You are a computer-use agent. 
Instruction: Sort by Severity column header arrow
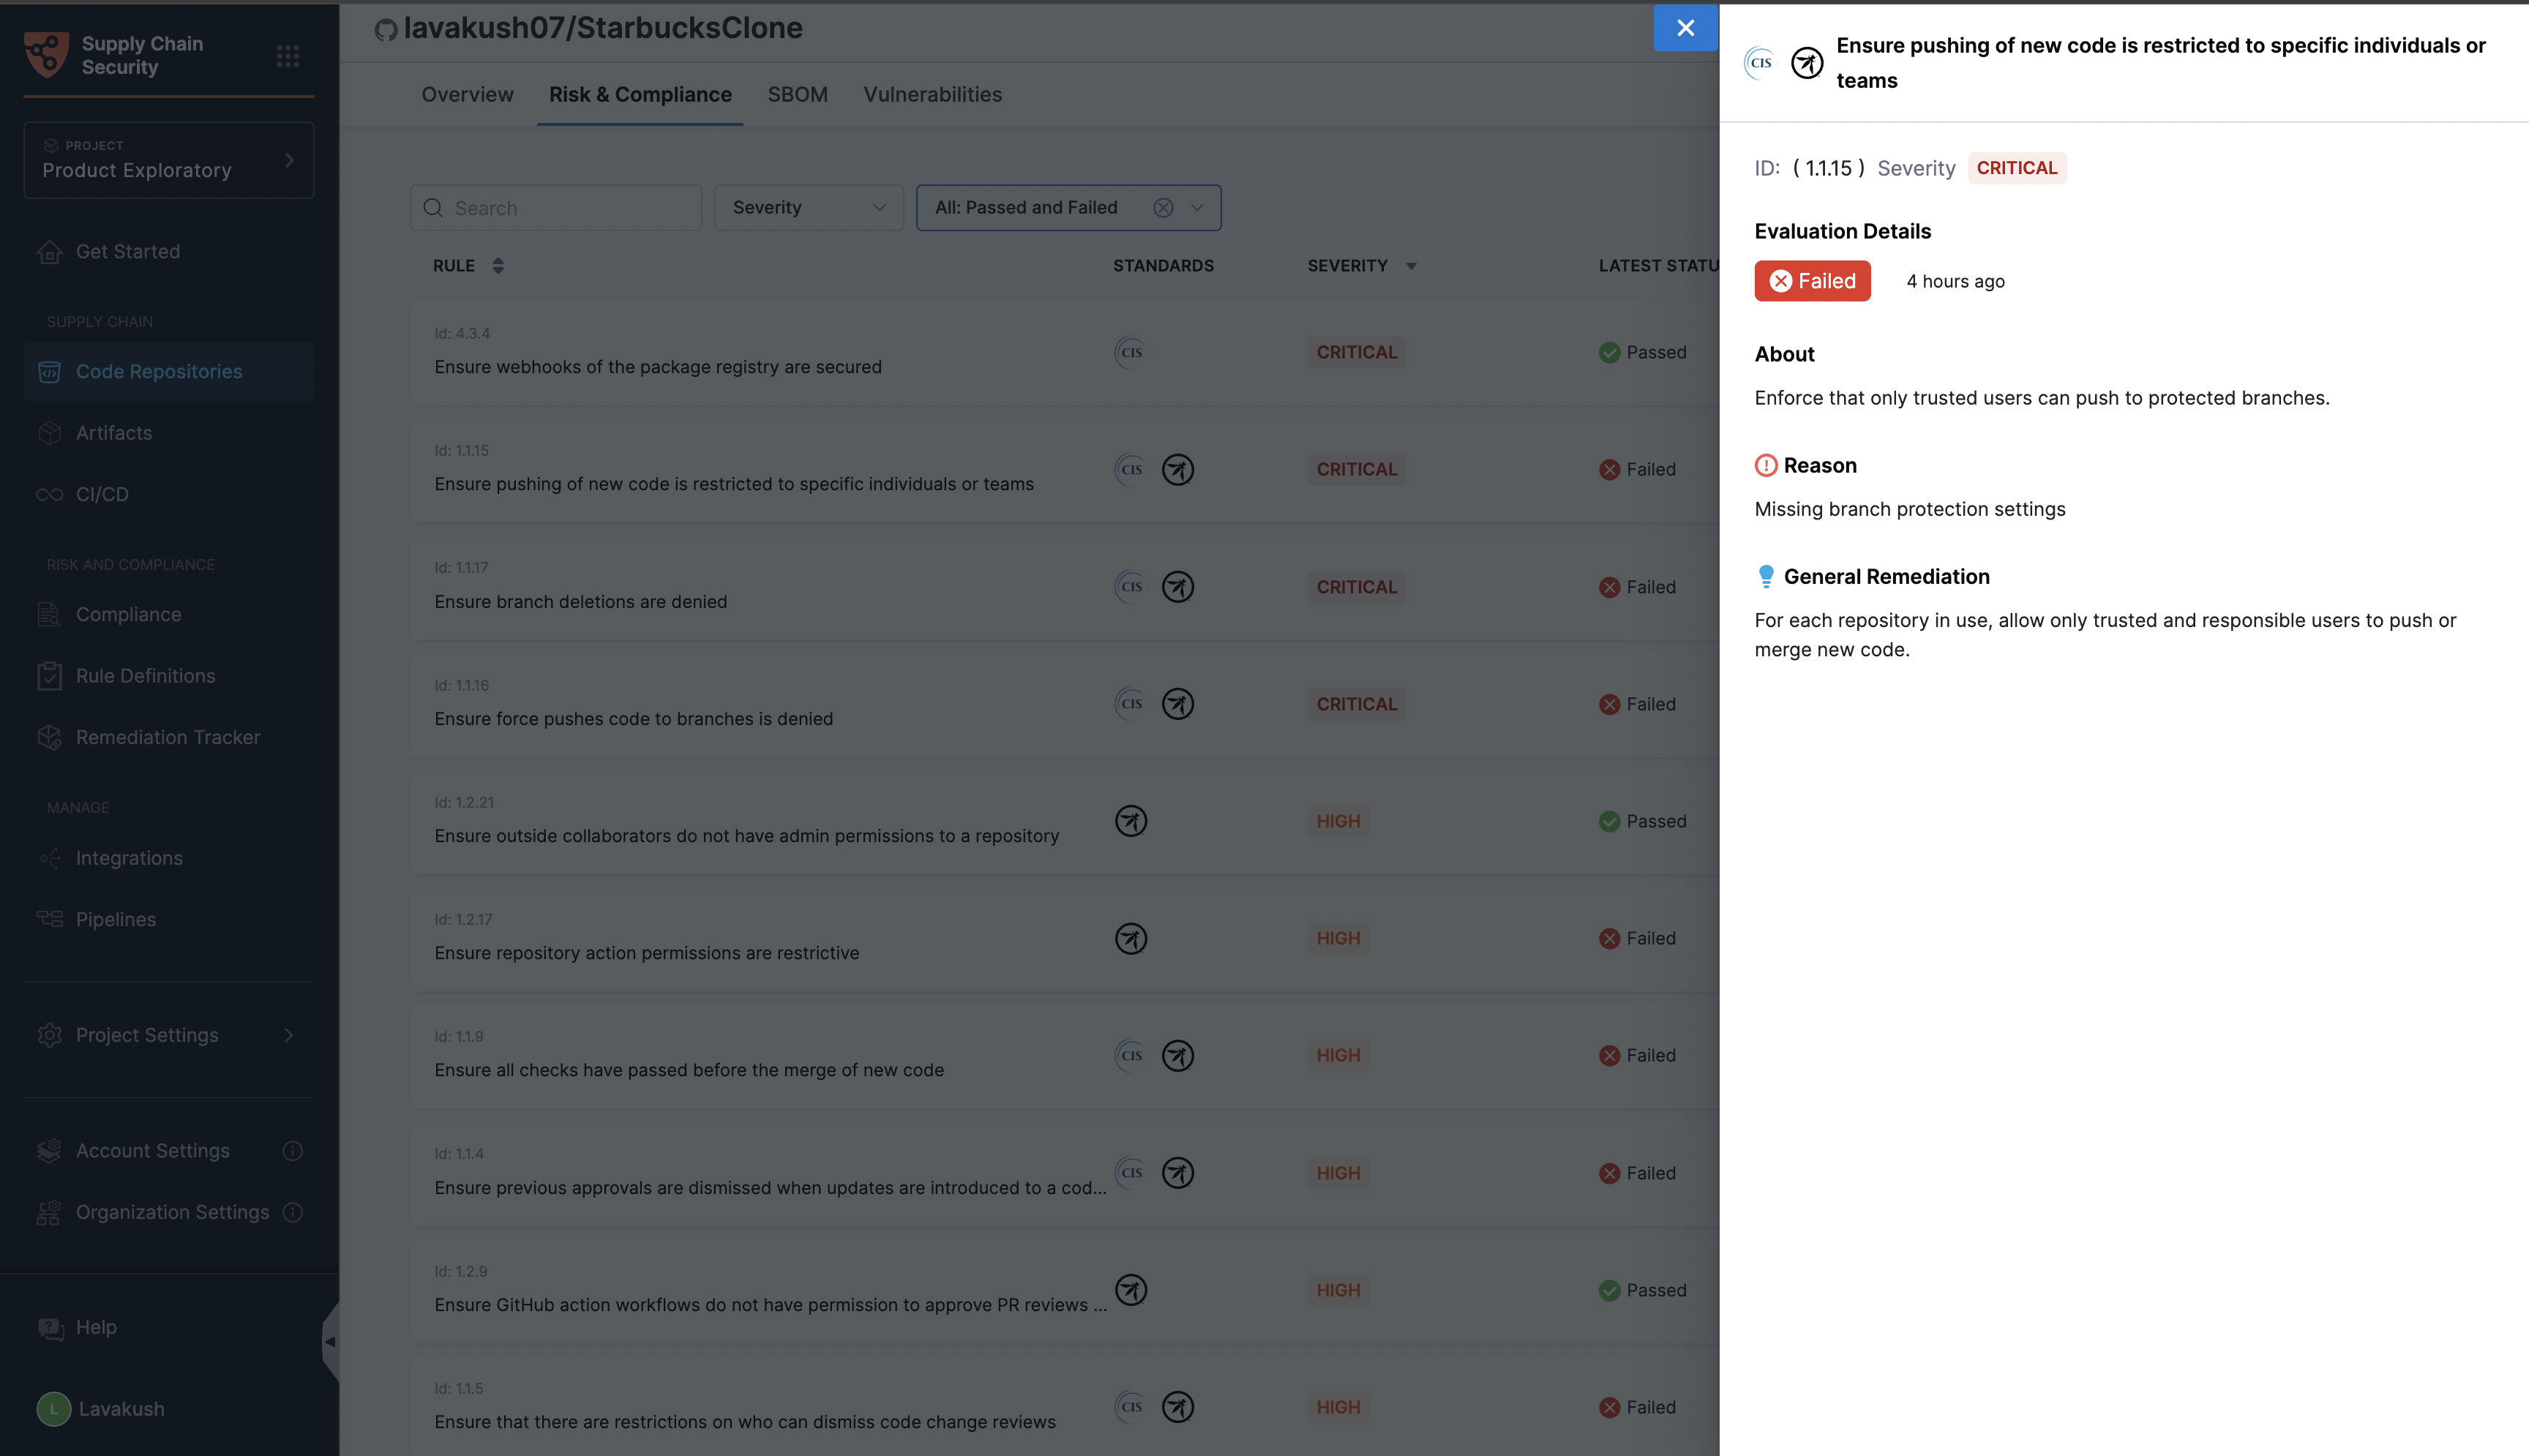click(1411, 266)
